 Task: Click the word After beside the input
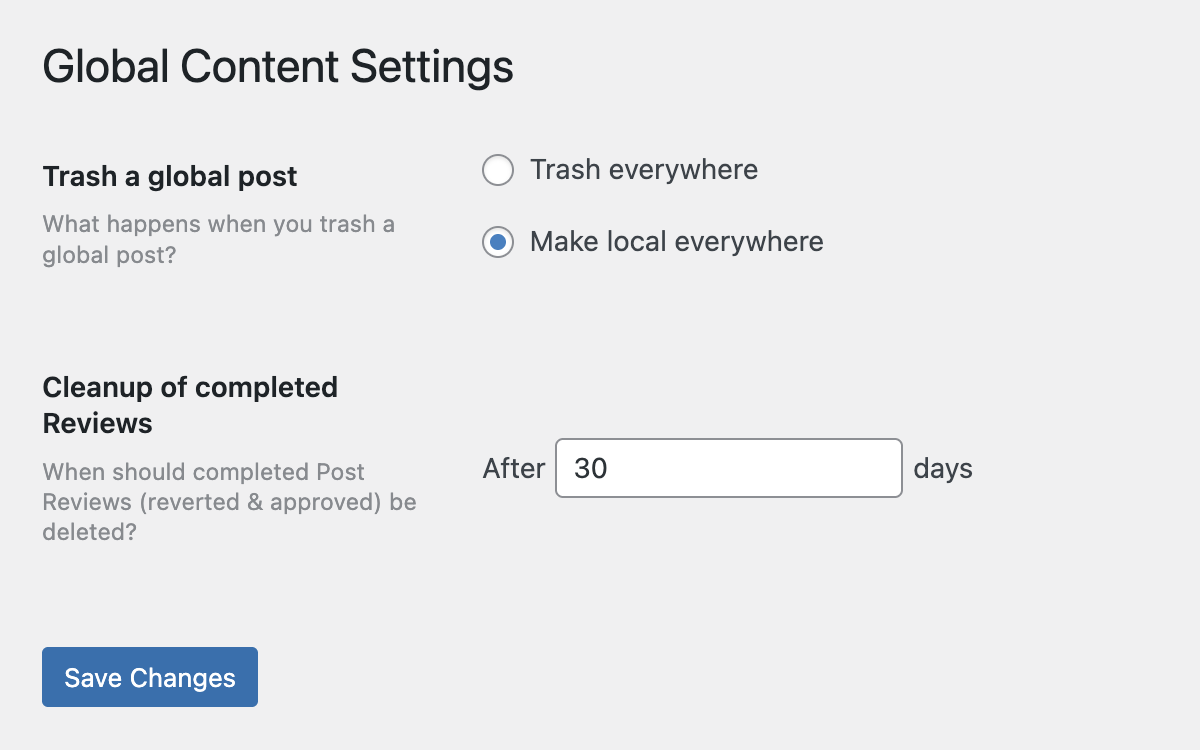tap(514, 468)
